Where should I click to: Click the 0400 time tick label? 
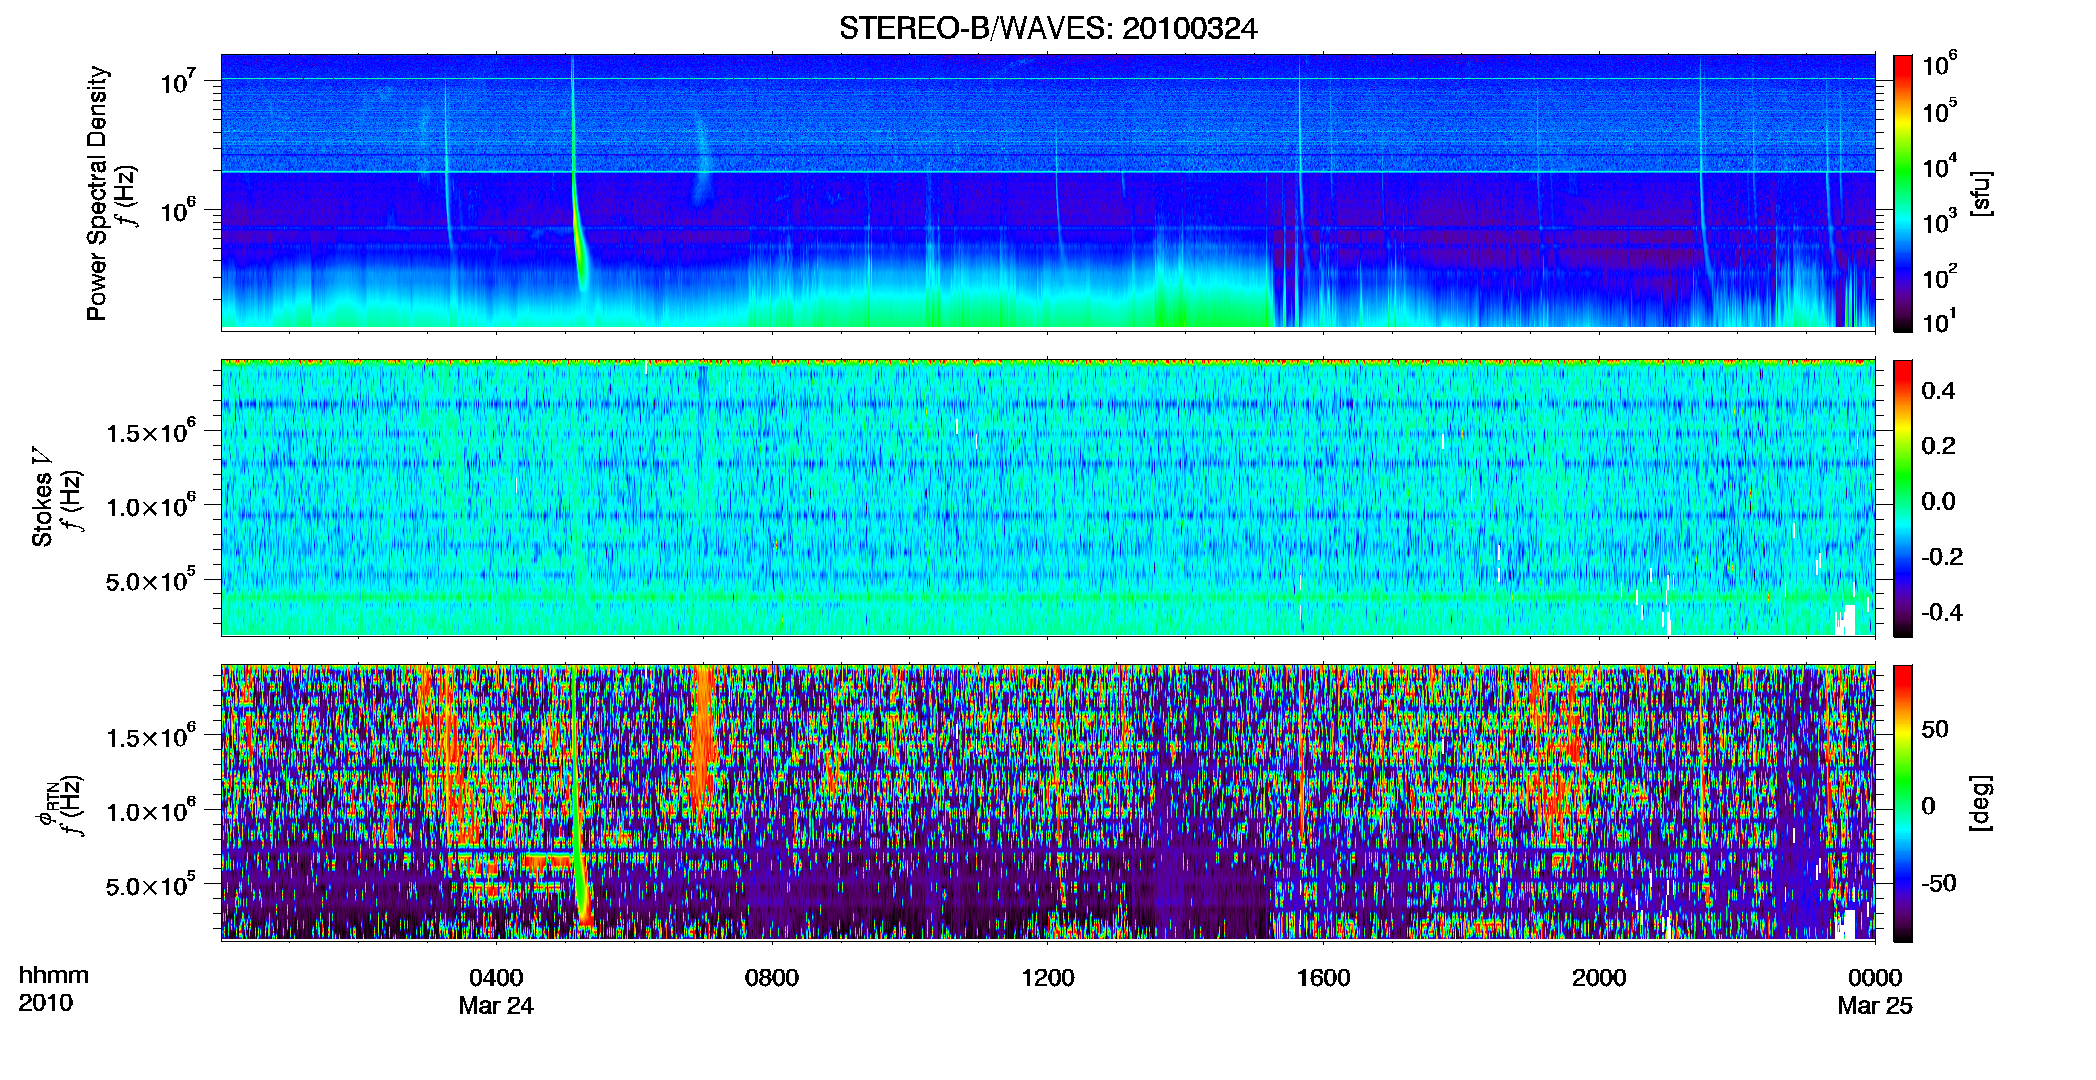(496, 978)
